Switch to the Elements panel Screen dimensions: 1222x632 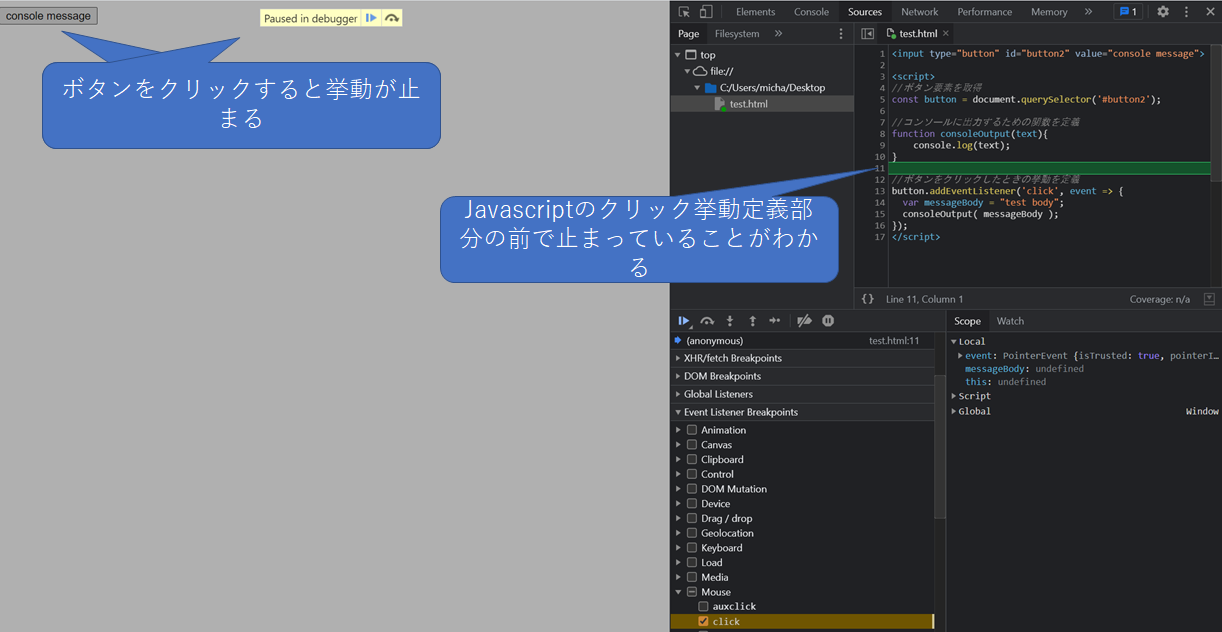pos(755,12)
